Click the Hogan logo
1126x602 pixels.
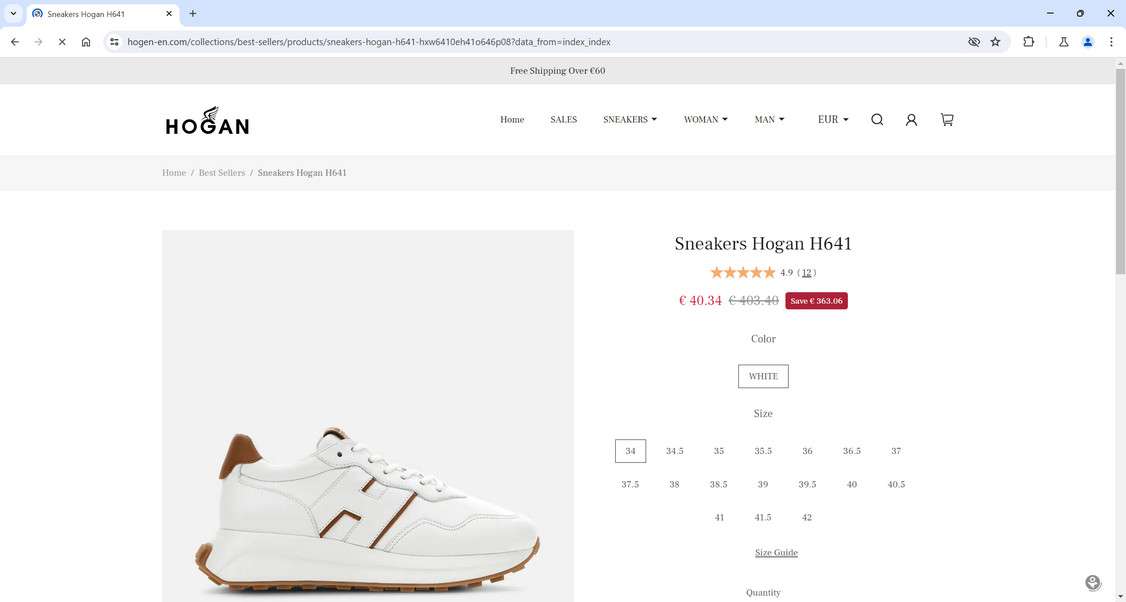point(208,121)
